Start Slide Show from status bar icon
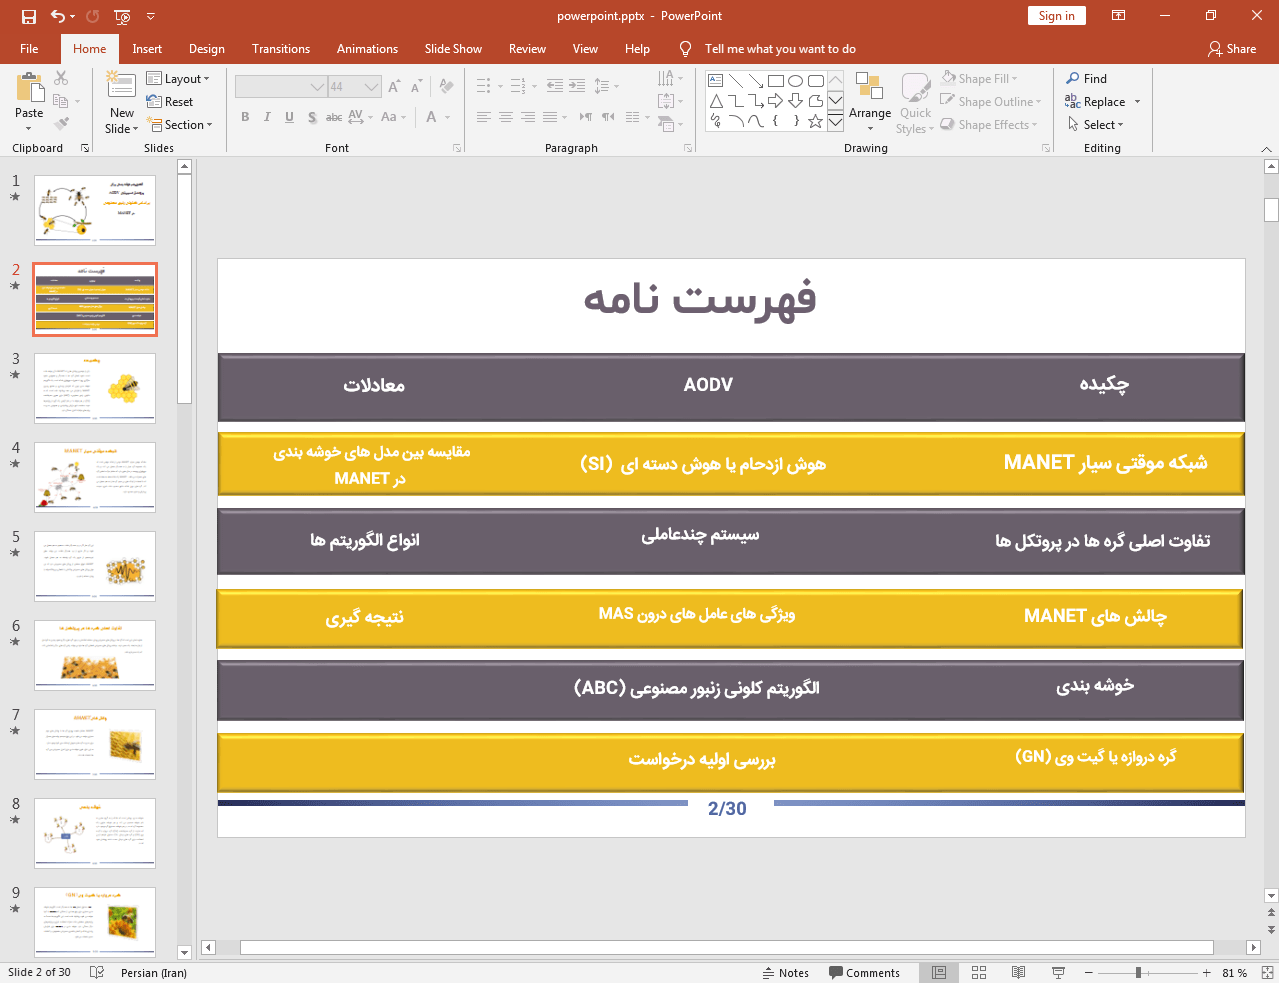The image size is (1279, 983). [x=1058, y=972]
